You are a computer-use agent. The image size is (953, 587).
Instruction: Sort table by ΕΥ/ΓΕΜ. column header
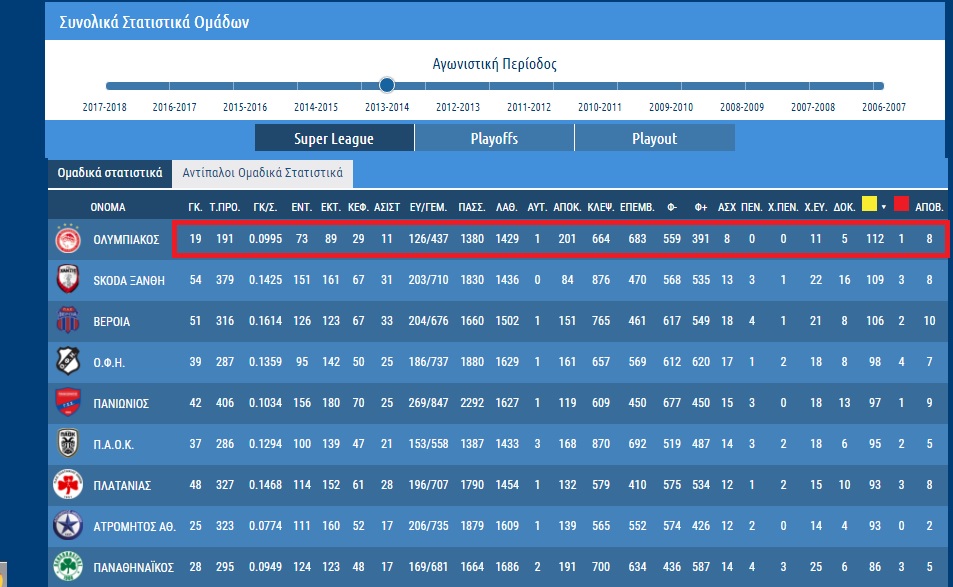coord(428,207)
